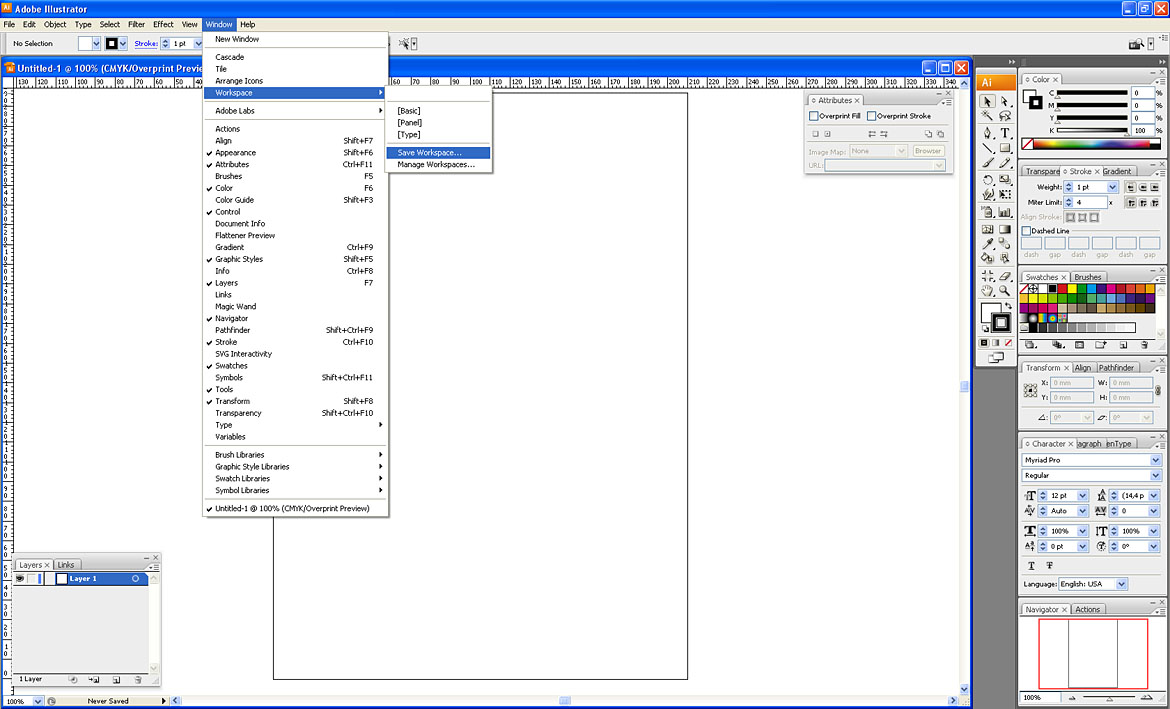Expand the Brush Libraries submenu
Image resolution: width=1170 pixels, height=709 pixels.
295,455
